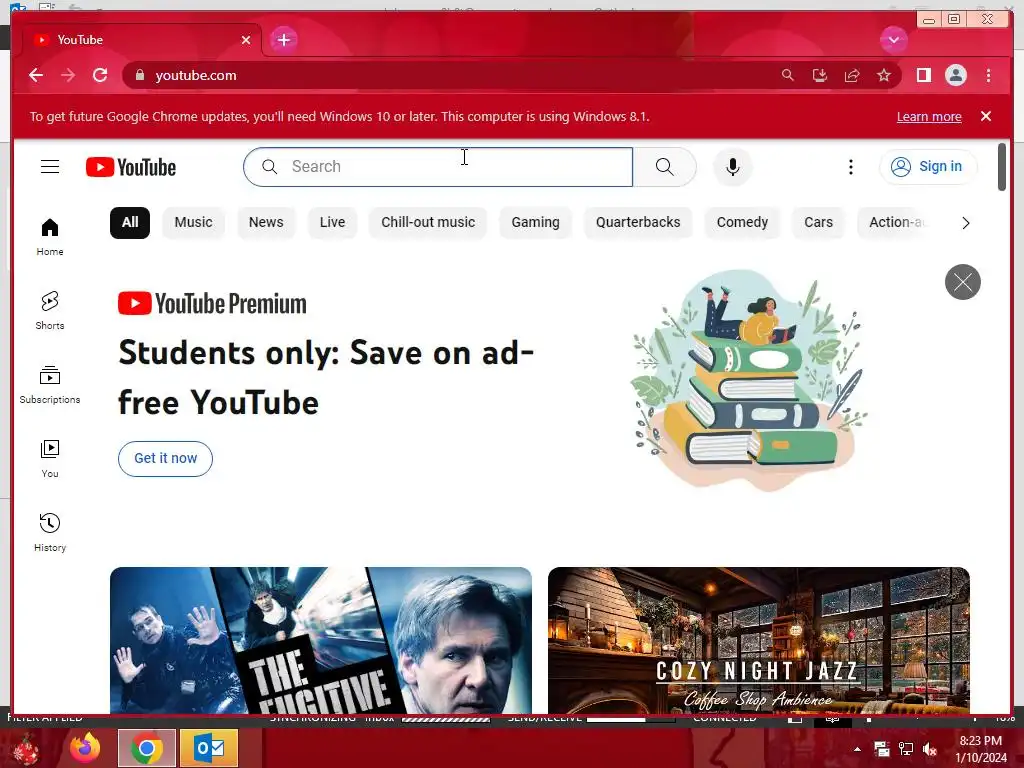Open Subscriptions from sidebar

(50, 385)
